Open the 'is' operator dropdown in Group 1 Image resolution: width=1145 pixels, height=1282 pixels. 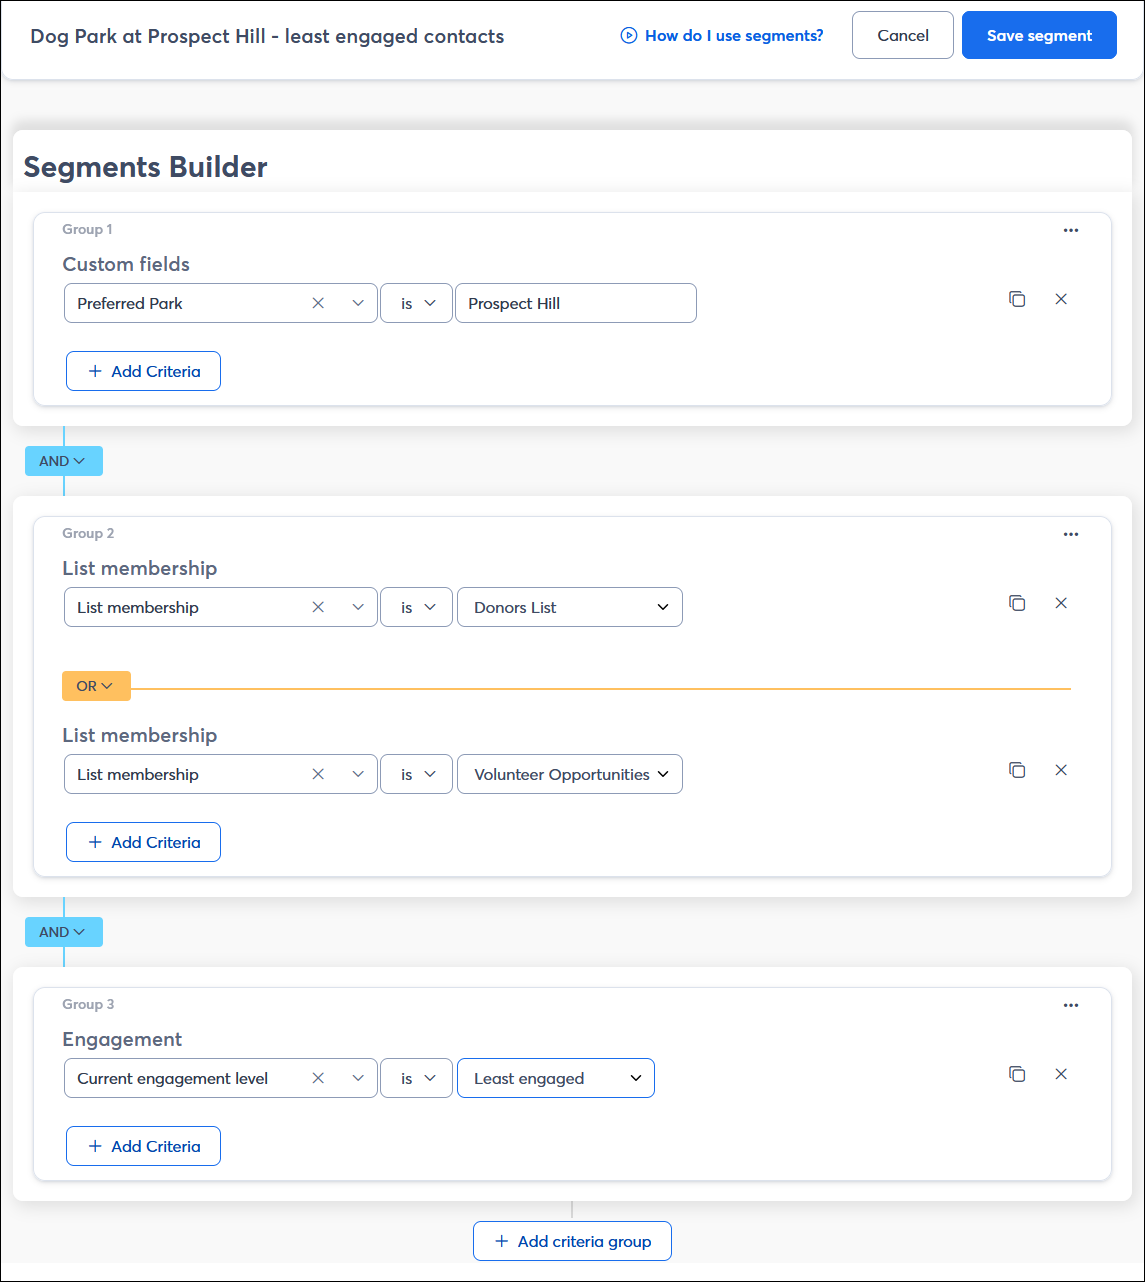[x=416, y=303]
